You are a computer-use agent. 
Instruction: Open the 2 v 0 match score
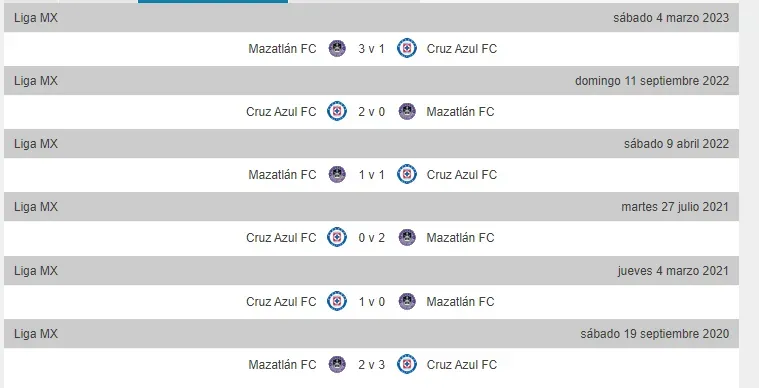tap(372, 112)
